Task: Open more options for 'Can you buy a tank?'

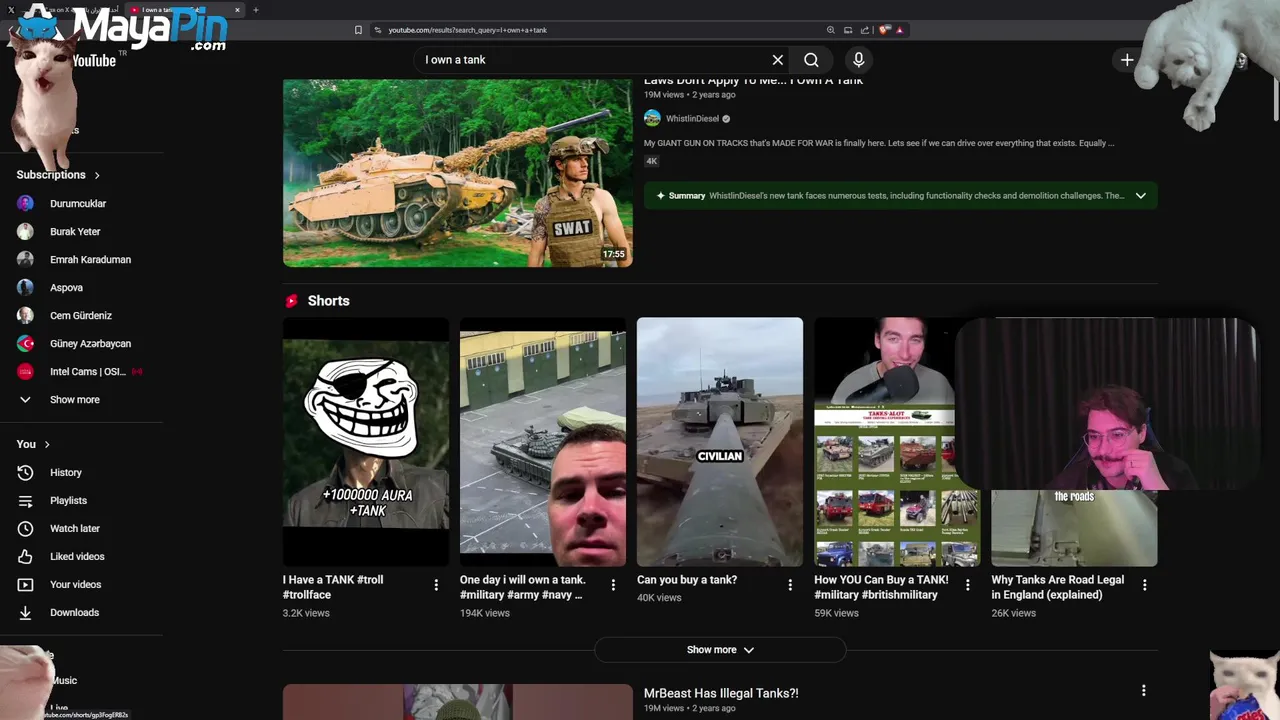Action: (x=790, y=585)
